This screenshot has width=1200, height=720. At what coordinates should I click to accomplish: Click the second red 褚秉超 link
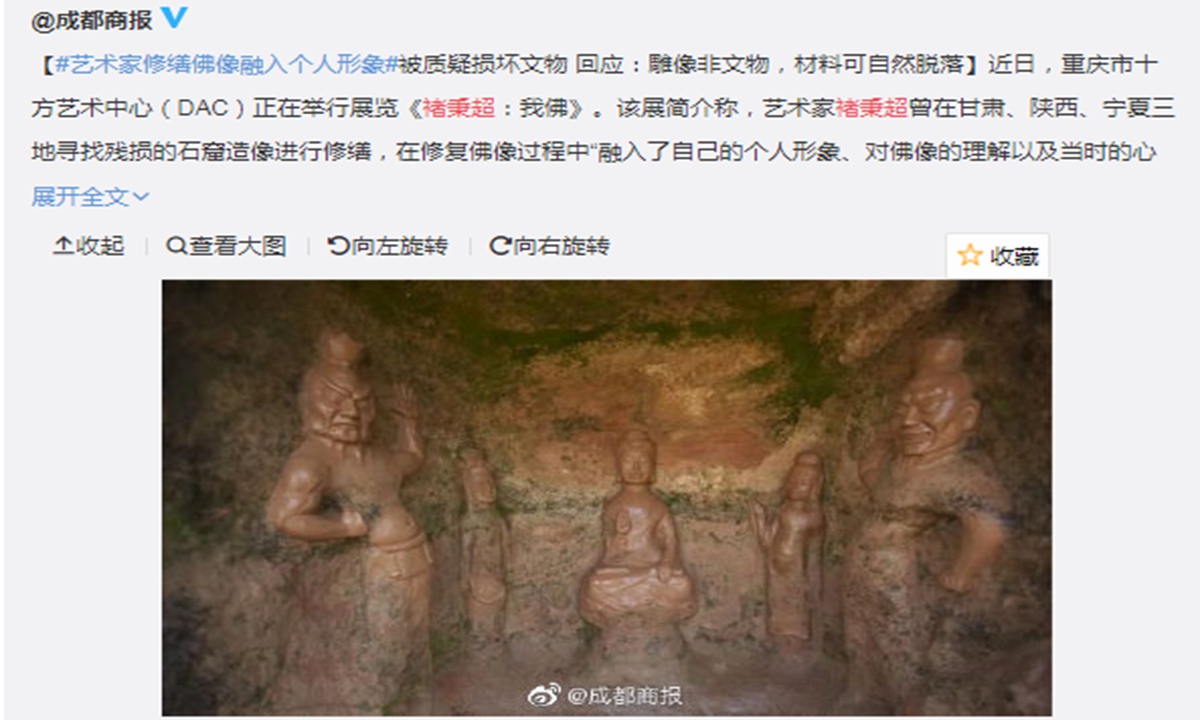pyautogui.click(x=870, y=109)
